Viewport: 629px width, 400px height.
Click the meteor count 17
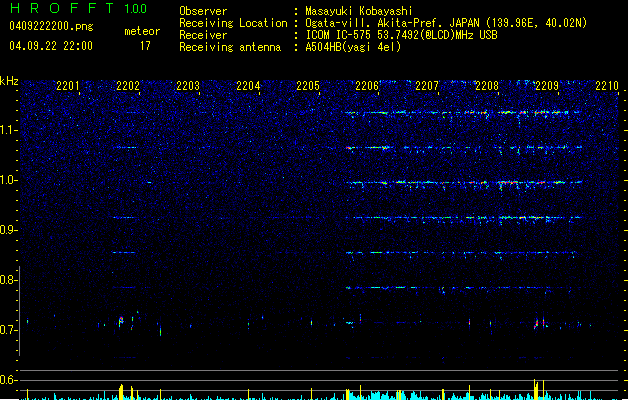point(145,46)
